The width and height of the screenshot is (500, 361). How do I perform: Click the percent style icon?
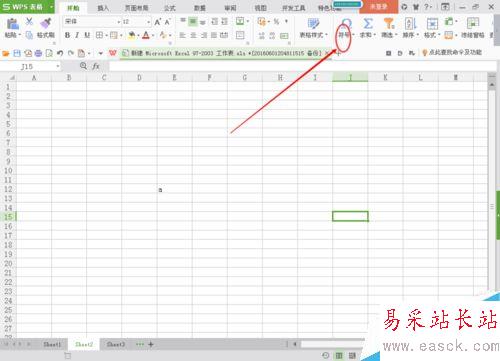[276, 22]
